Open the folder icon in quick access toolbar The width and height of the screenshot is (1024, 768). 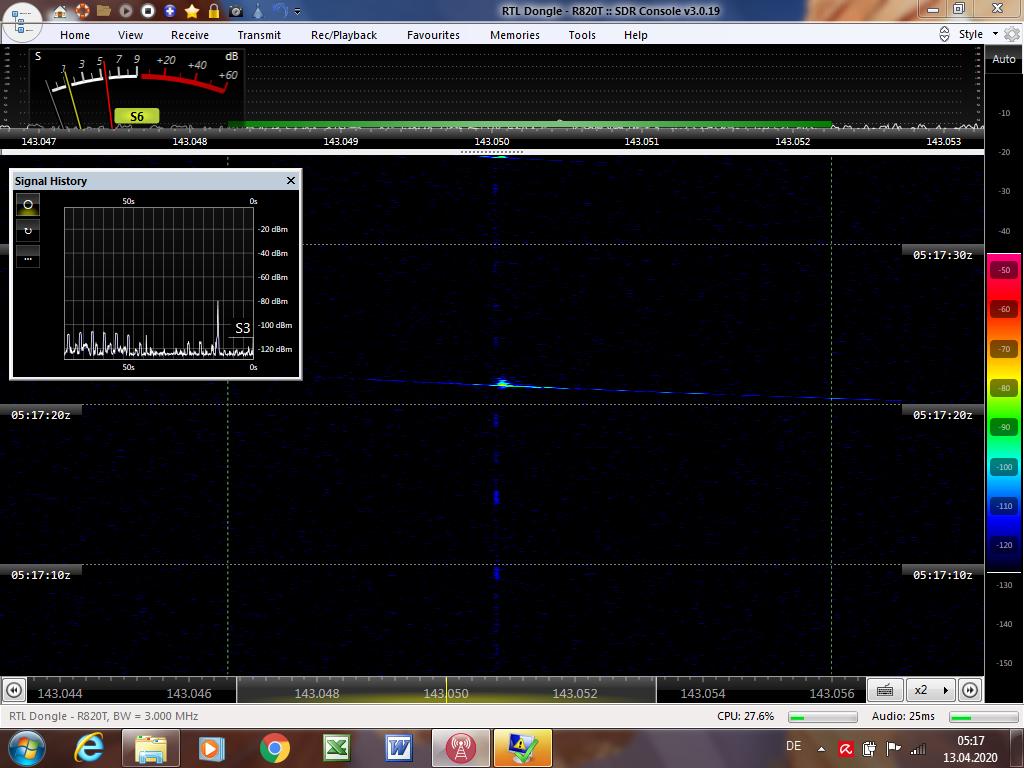(x=104, y=11)
